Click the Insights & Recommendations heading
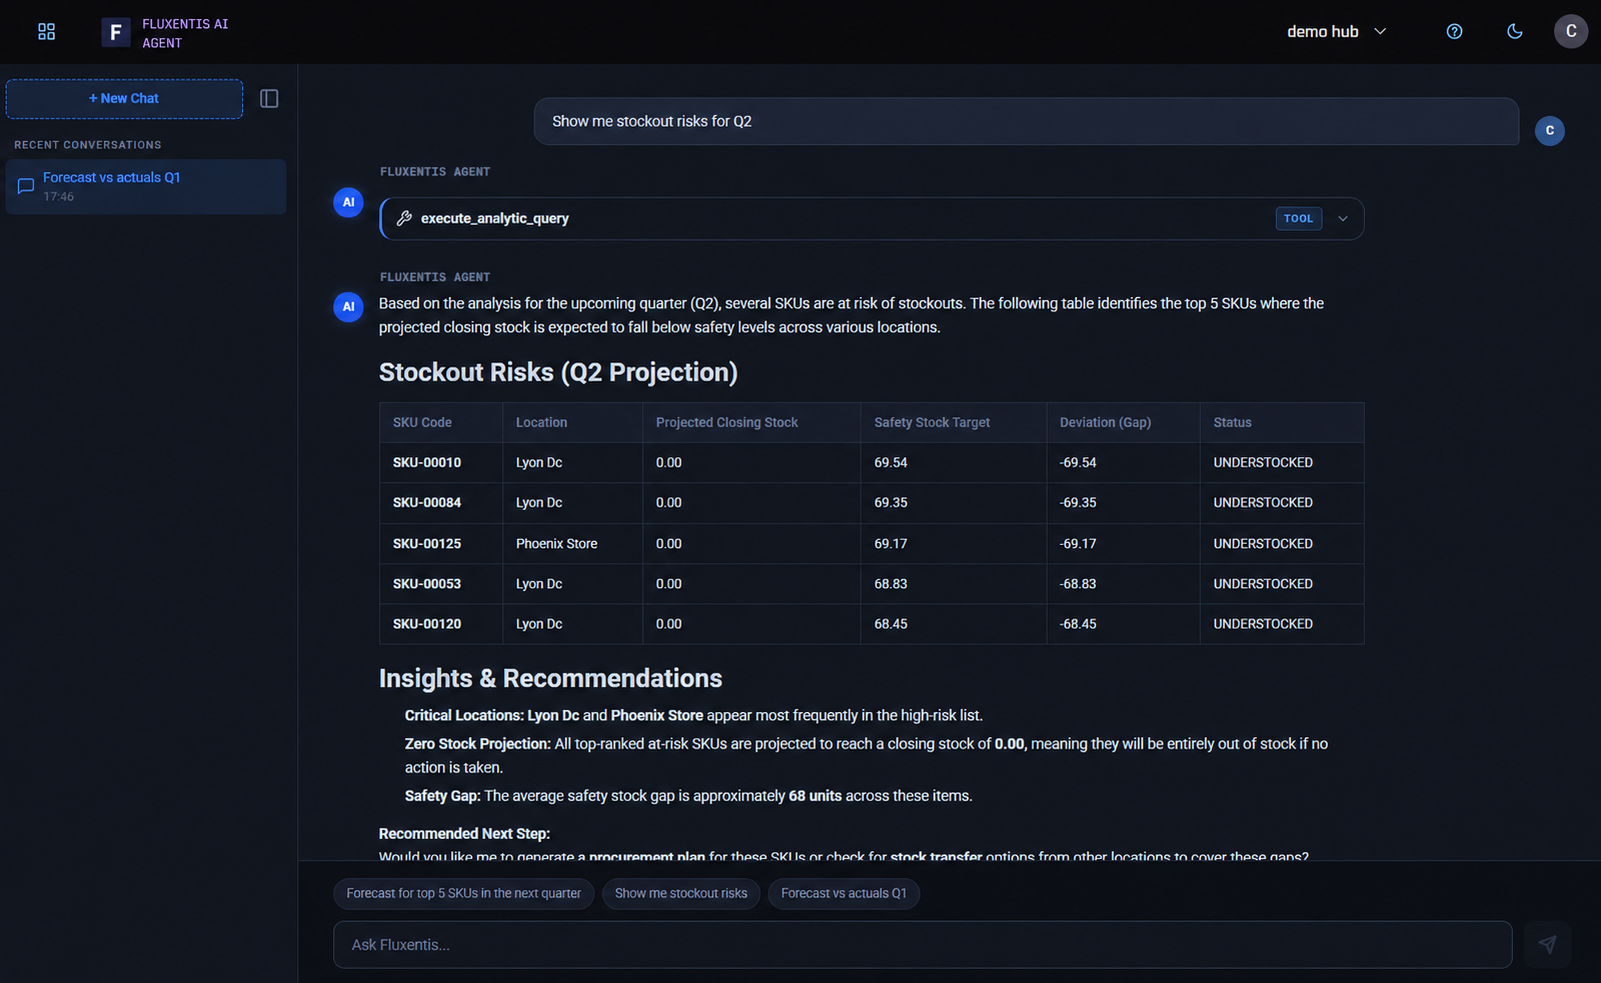This screenshot has width=1601, height=983. pos(550,678)
